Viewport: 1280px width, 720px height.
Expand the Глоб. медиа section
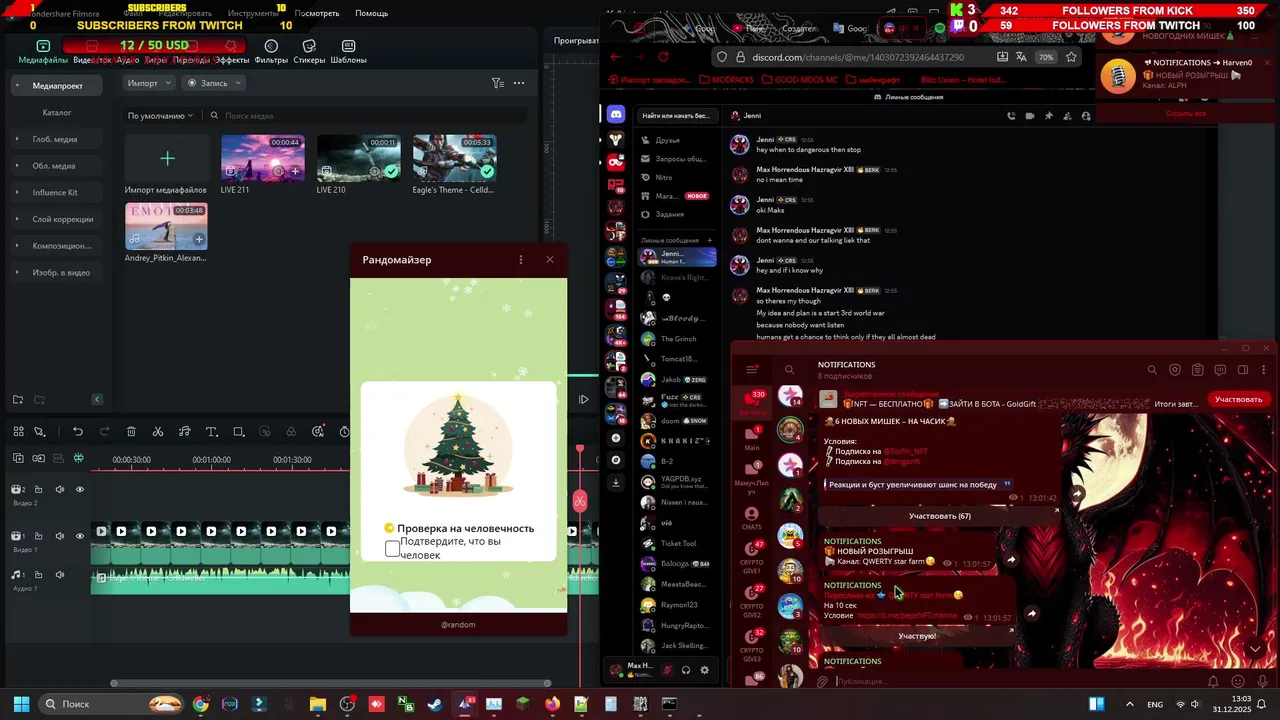point(17,139)
